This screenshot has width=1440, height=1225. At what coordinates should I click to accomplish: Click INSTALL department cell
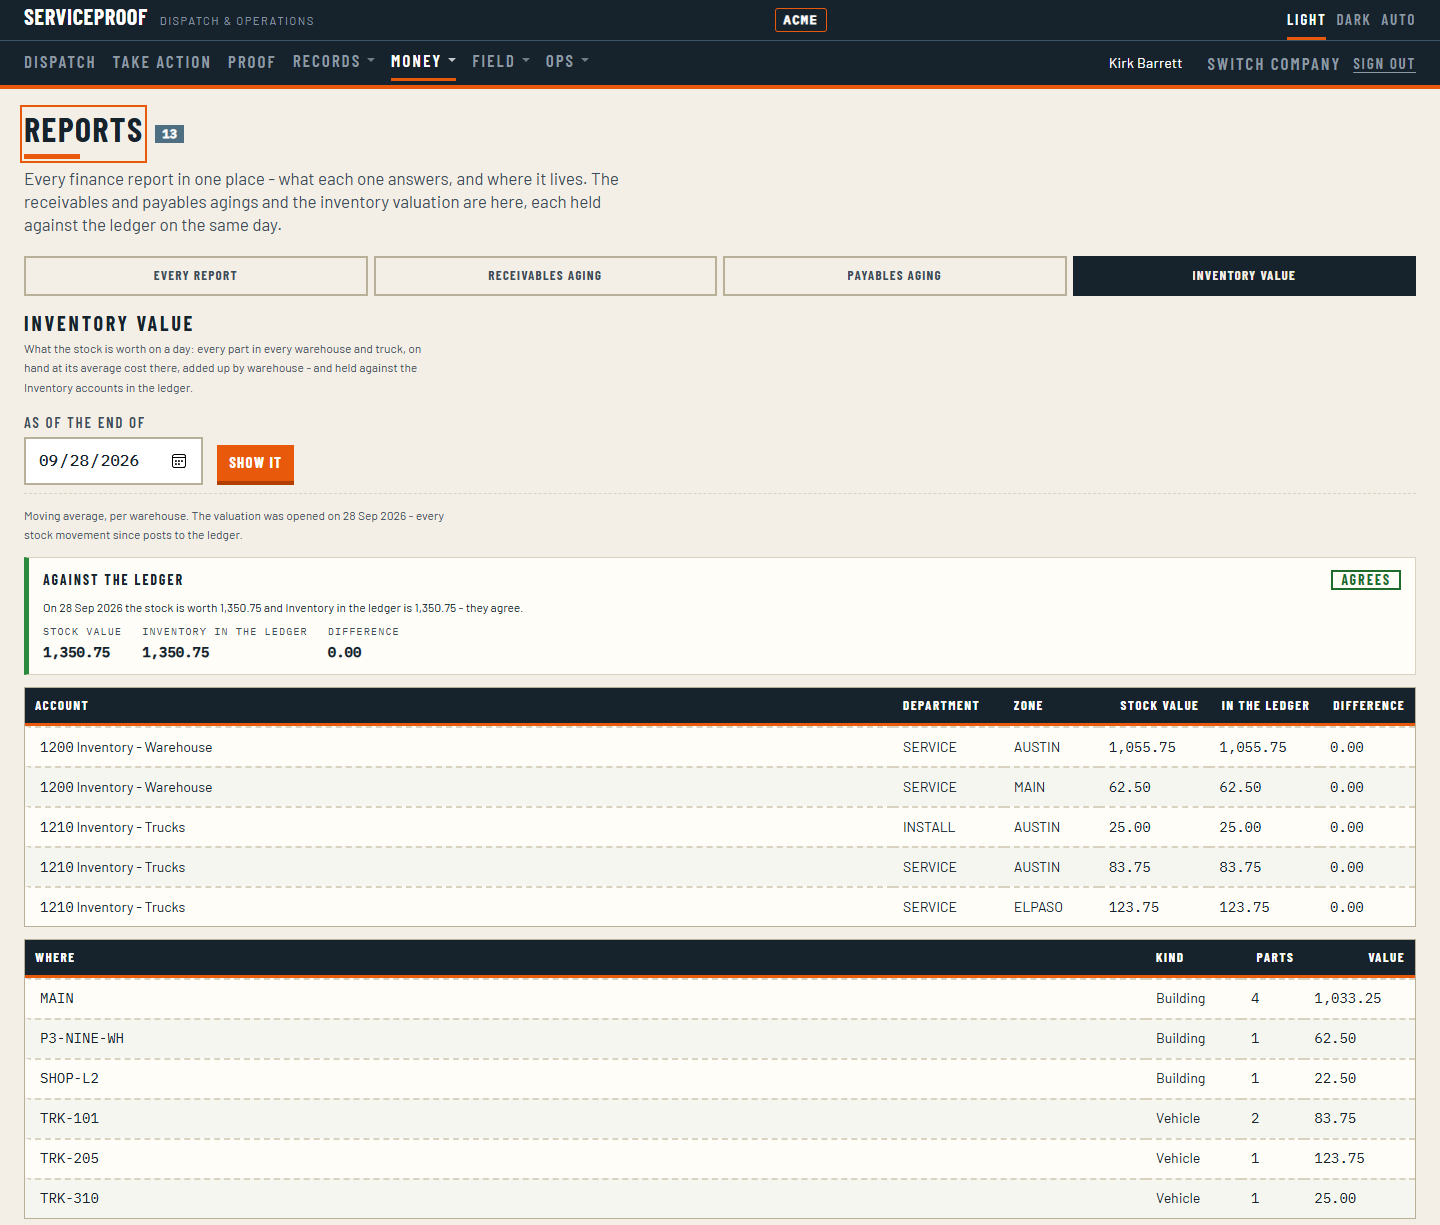tap(929, 827)
